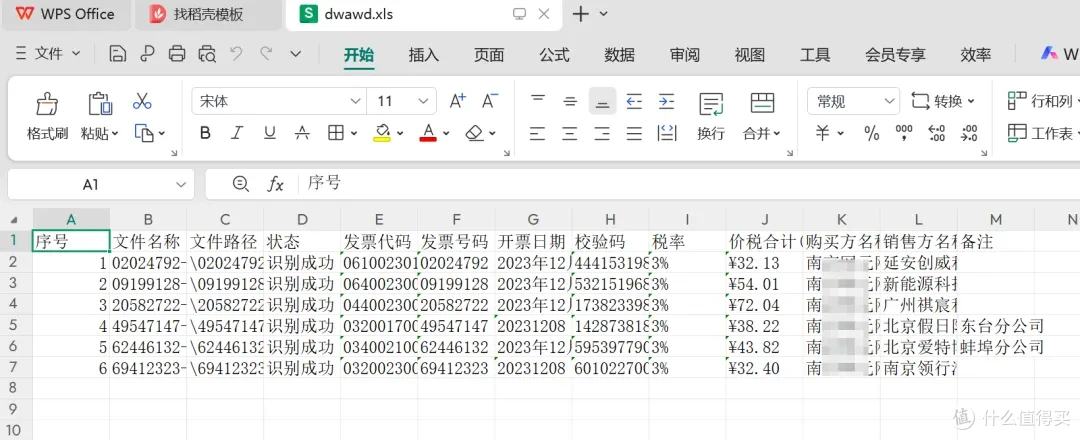Screen dimensions: 1080x440
Task: Click the Redo arrow icon
Action: click(x=266, y=53)
